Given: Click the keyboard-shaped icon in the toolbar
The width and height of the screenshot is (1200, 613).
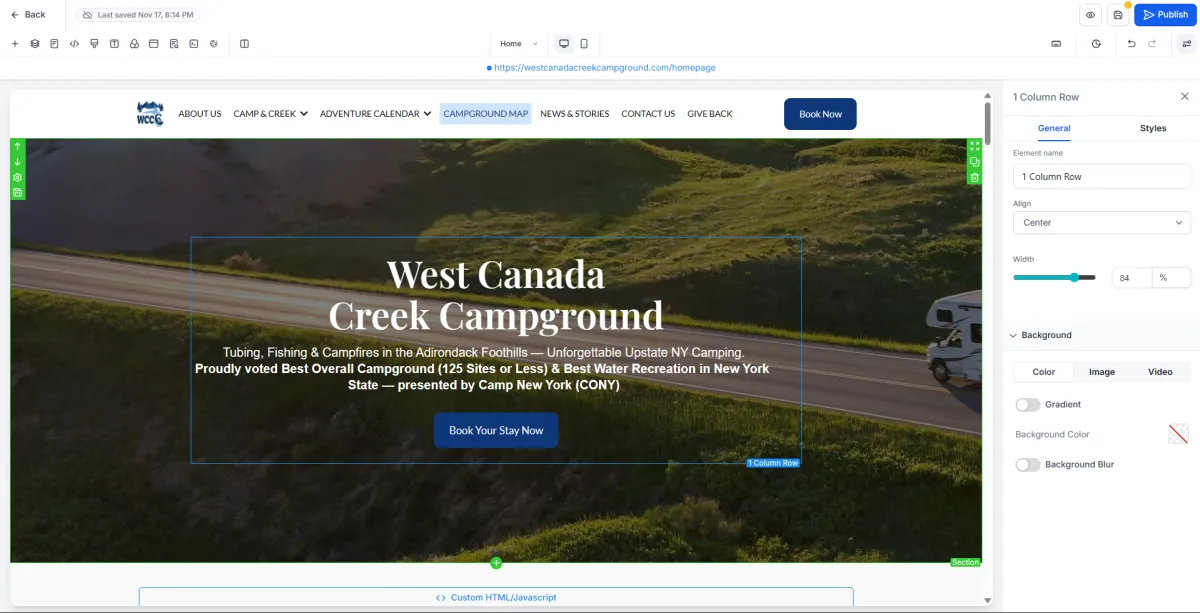Looking at the screenshot, I should pos(1056,44).
